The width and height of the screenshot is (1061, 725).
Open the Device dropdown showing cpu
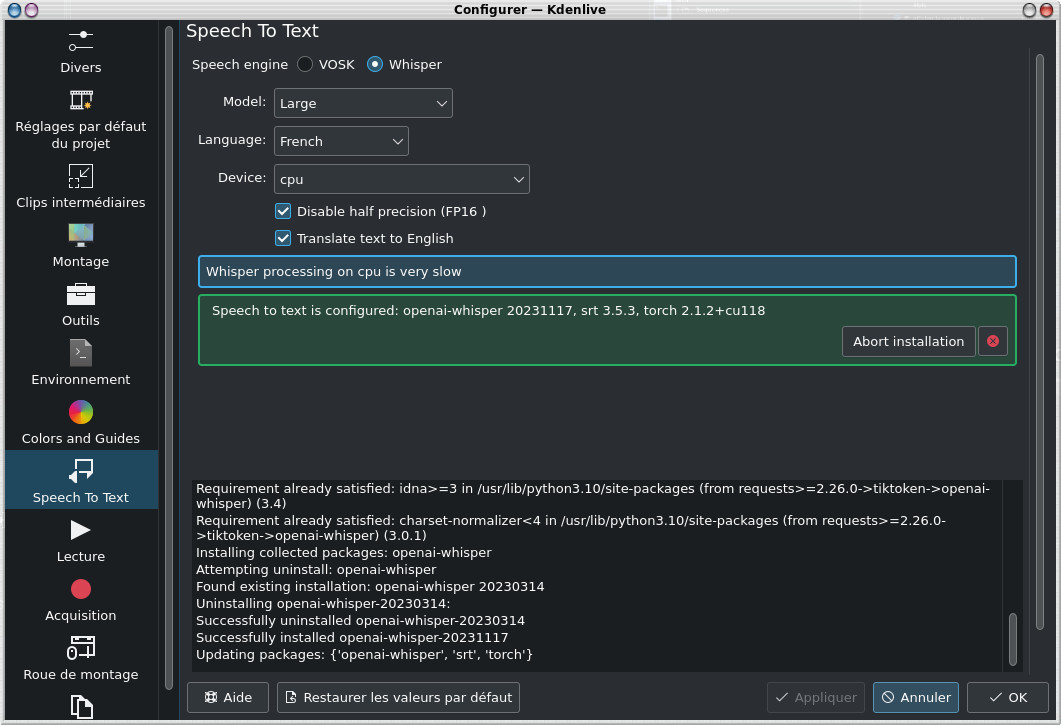tap(401, 179)
